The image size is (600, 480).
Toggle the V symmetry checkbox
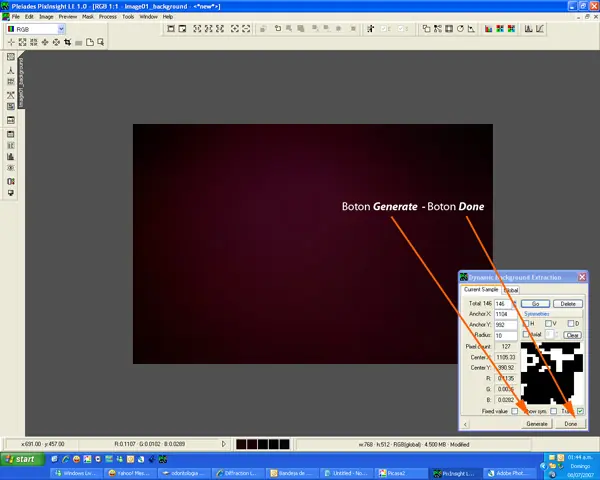pyautogui.click(x=548, y=323)
